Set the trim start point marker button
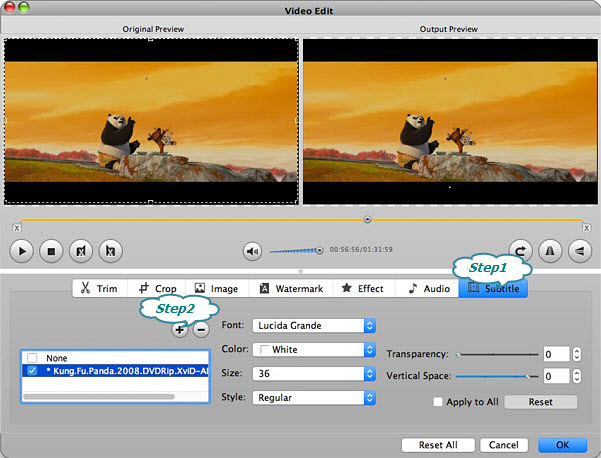The image size is (601, 458). [81, 251]
